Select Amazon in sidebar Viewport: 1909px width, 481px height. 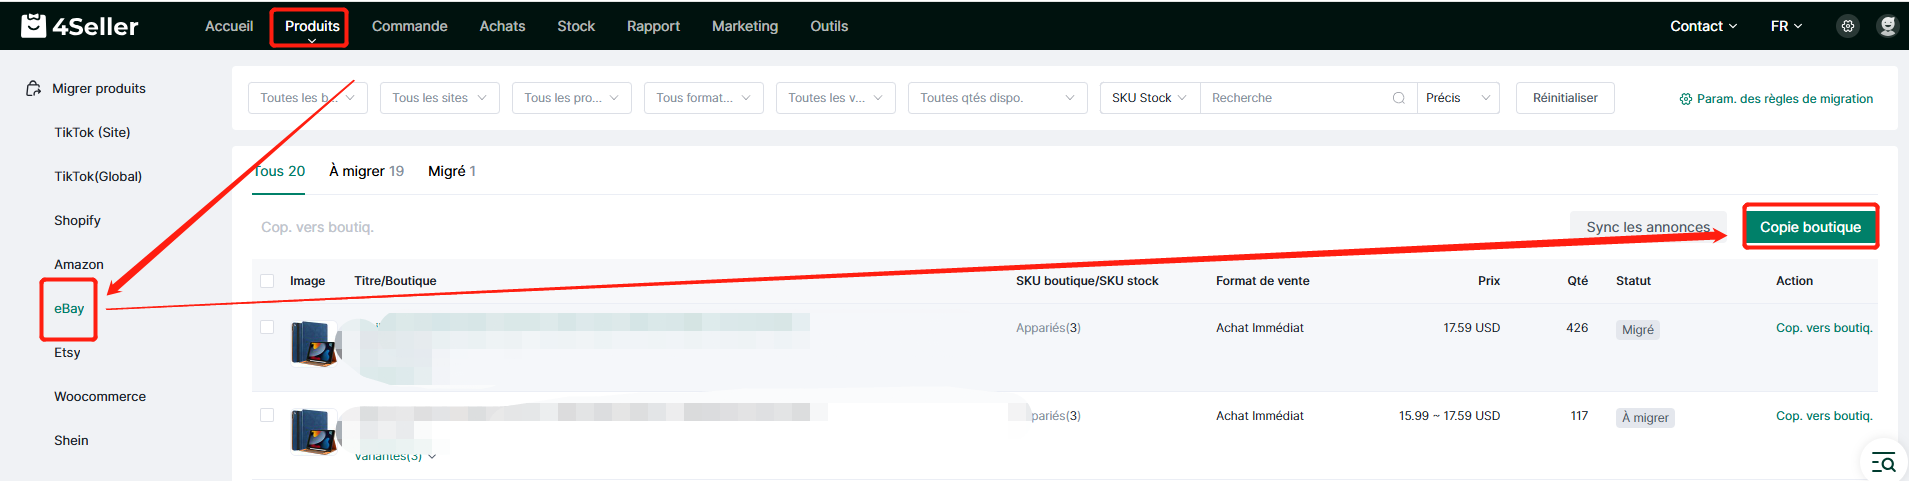click(x=79, y=264)
